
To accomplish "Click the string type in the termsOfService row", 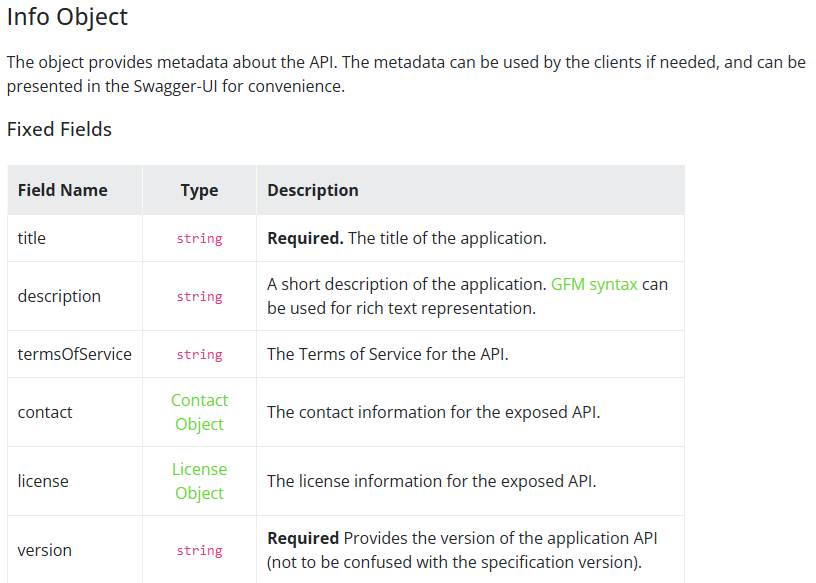I will point(199,355).
